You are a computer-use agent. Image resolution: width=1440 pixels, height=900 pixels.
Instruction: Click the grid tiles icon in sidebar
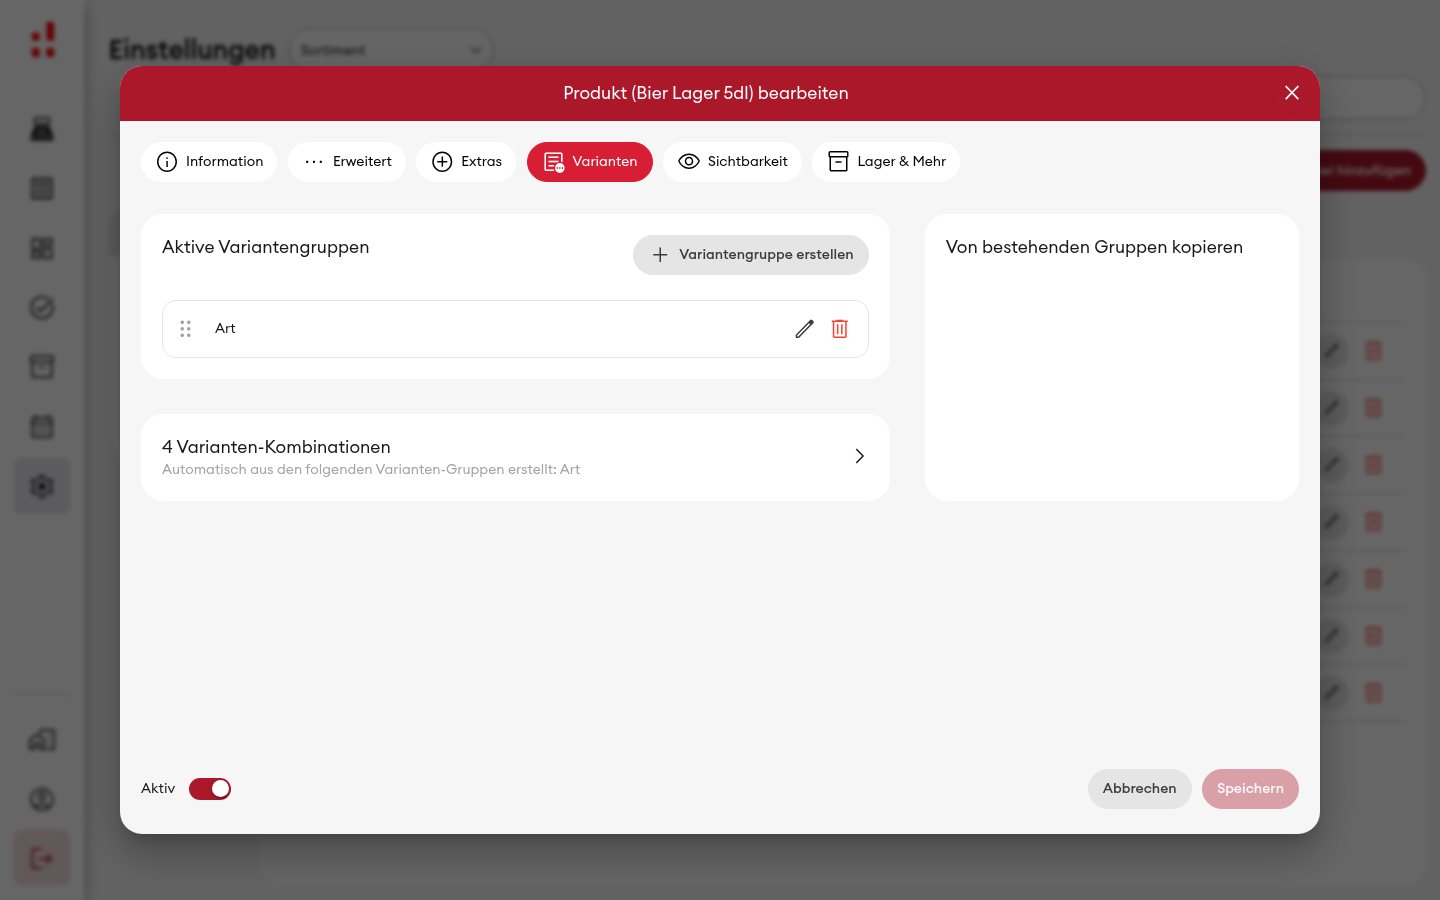pyautogui.click(x=42, y=248)
